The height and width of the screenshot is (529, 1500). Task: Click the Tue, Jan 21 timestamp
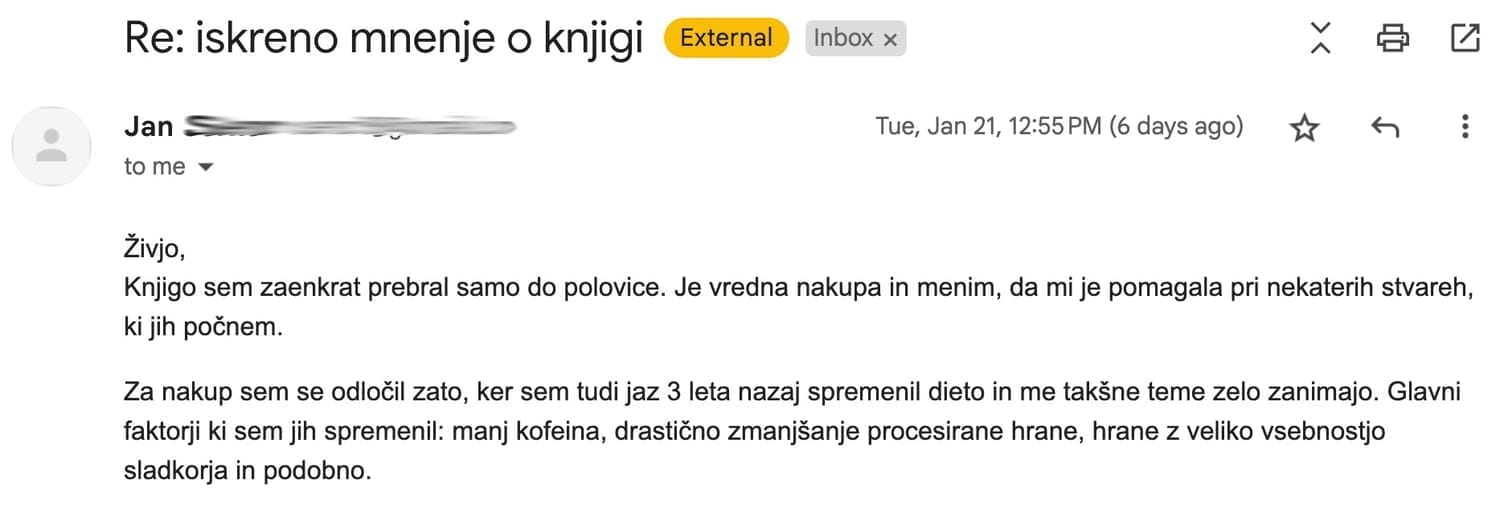1059,127
